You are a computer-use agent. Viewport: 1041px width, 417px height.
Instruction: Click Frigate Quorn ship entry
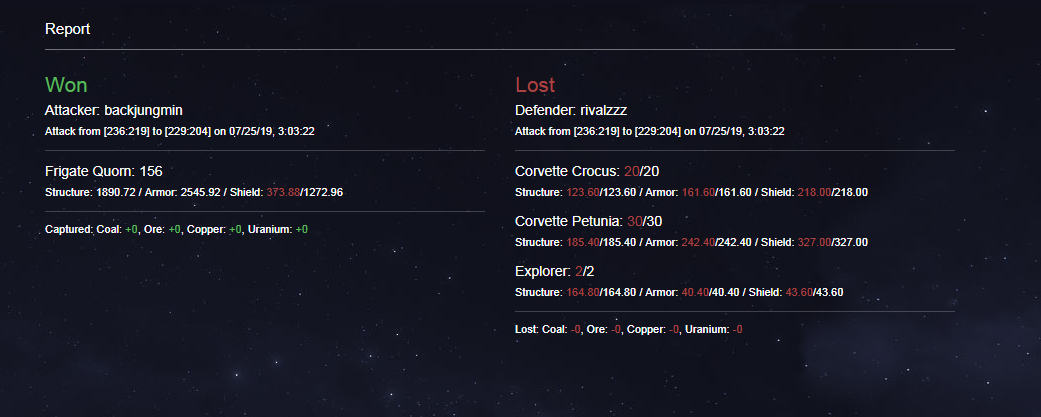[x=104, y=171]
